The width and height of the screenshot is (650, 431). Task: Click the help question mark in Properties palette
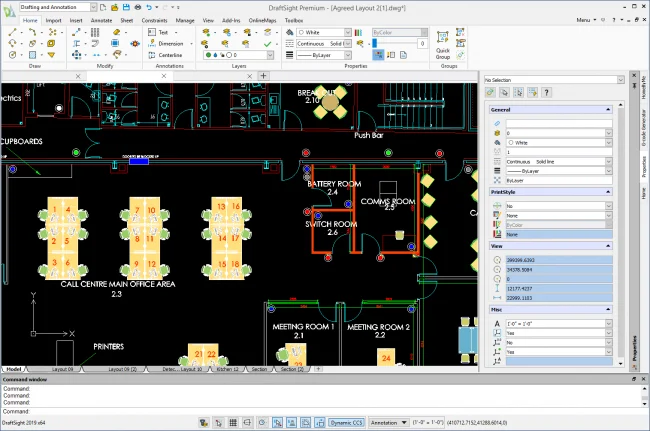click(546, 92)
